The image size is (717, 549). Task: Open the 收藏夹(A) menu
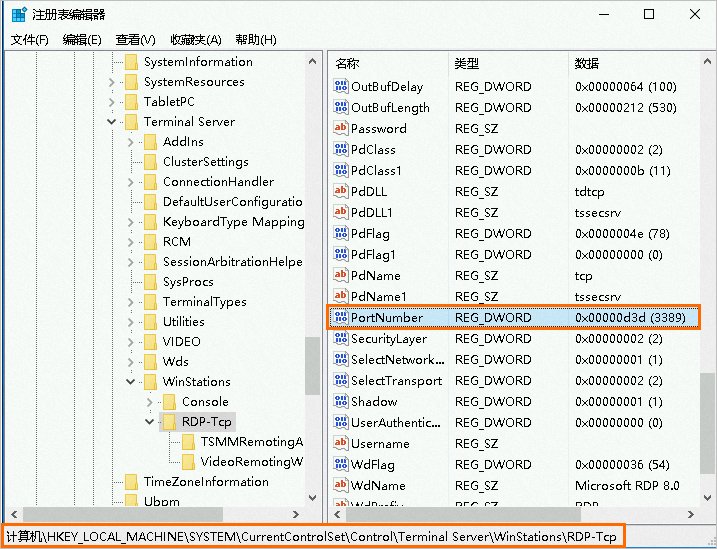195,40
